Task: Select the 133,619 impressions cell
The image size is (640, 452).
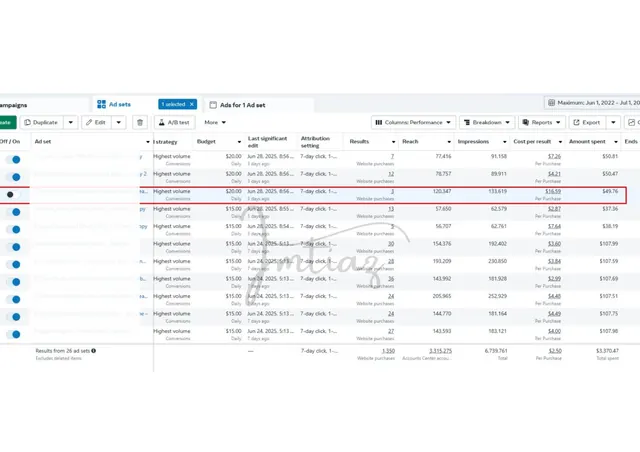Action: click(498, 191)
